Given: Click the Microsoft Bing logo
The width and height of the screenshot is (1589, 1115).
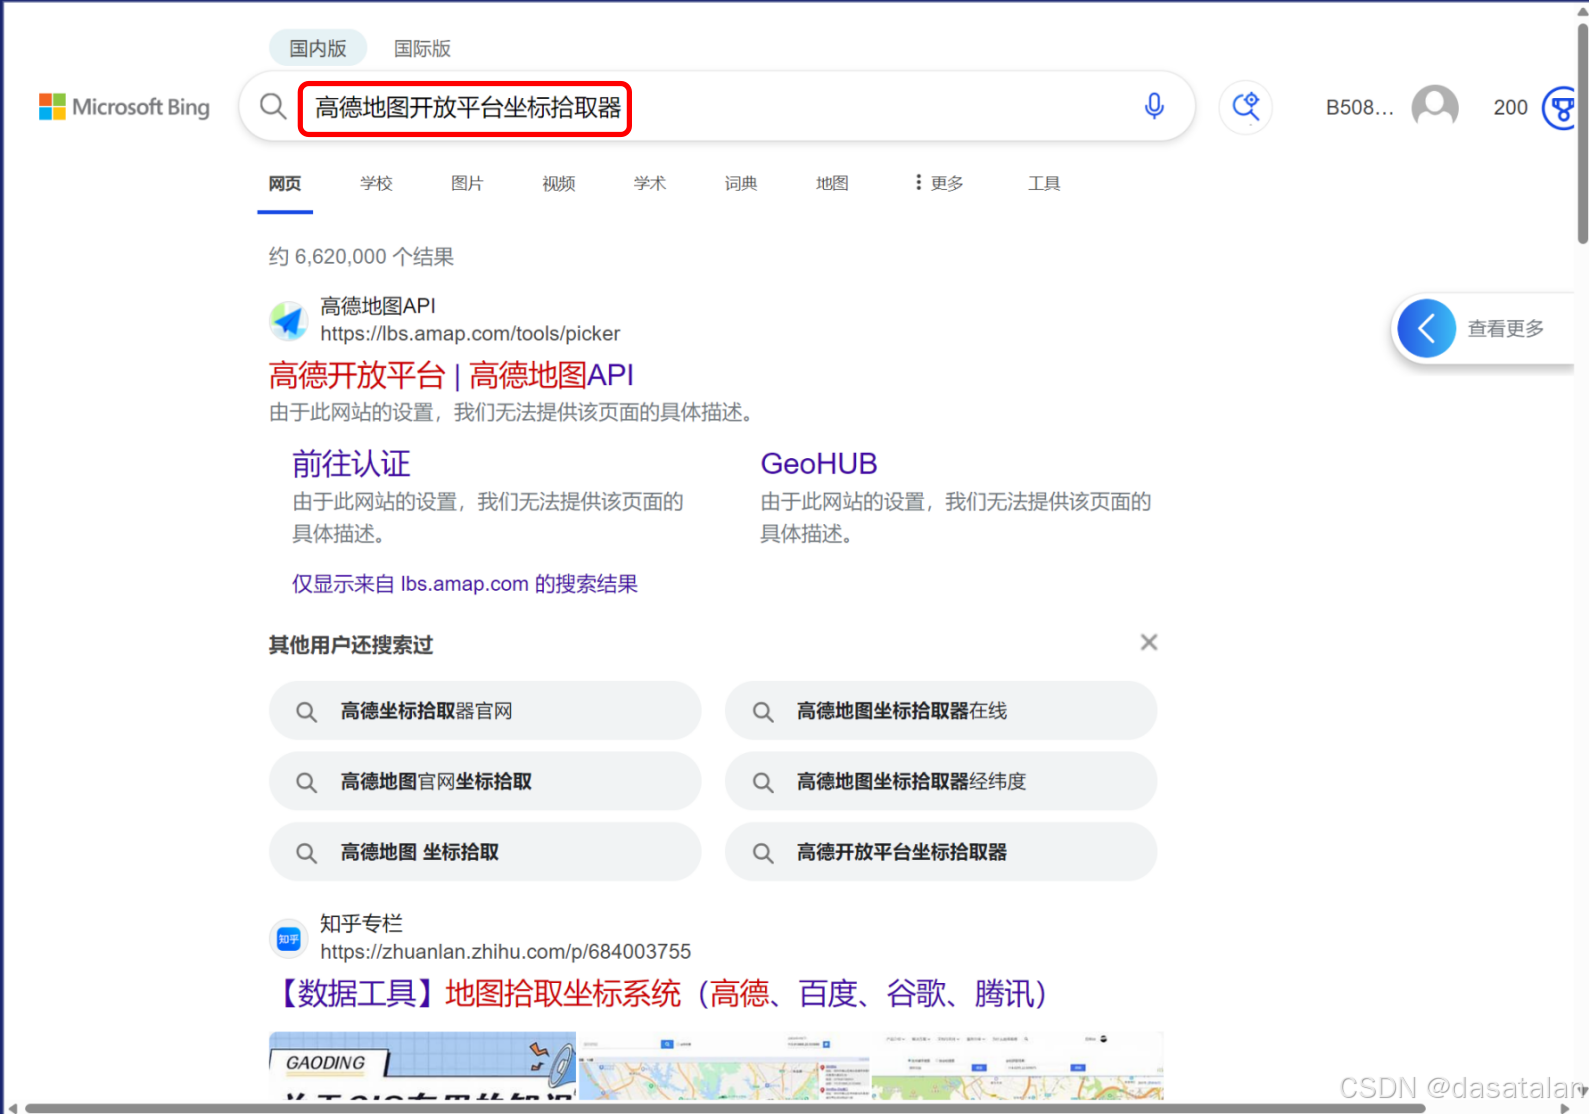Looking at the screenshot, I should tap(124, 107).
